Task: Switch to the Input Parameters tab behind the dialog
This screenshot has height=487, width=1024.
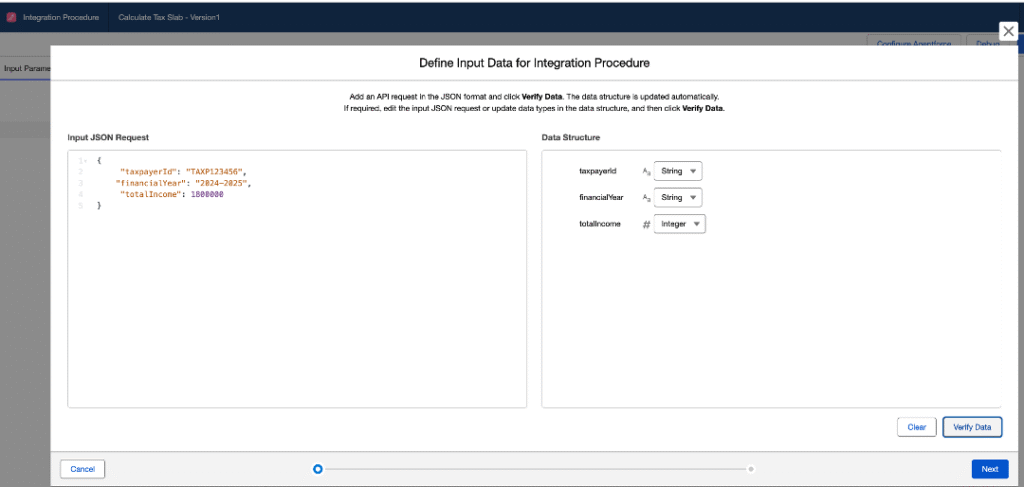Action: click(x=26, y=68)
